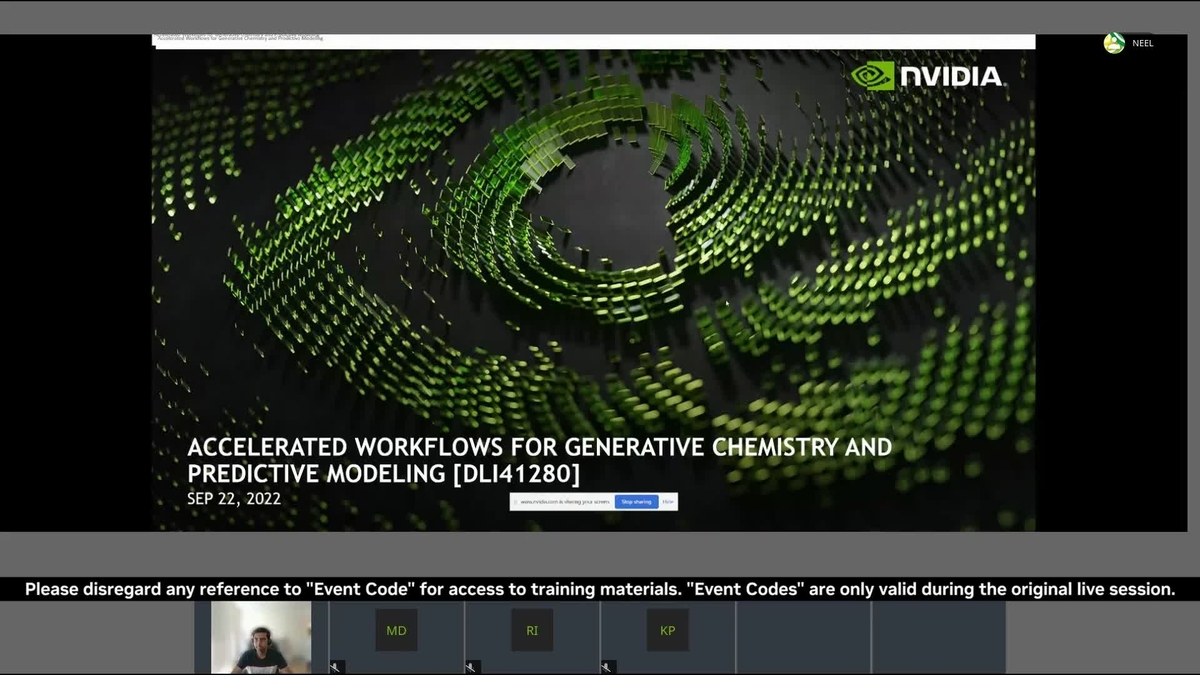Click the sharing-your-screen notification text
The image size is (1200, 675).
564,502
